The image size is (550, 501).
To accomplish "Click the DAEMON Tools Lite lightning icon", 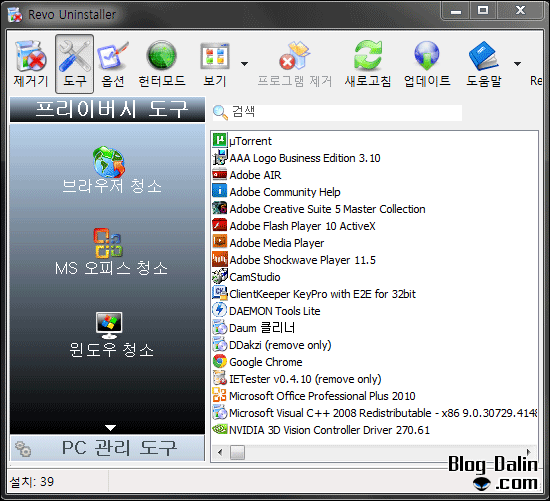I will (x=220, y=310).
